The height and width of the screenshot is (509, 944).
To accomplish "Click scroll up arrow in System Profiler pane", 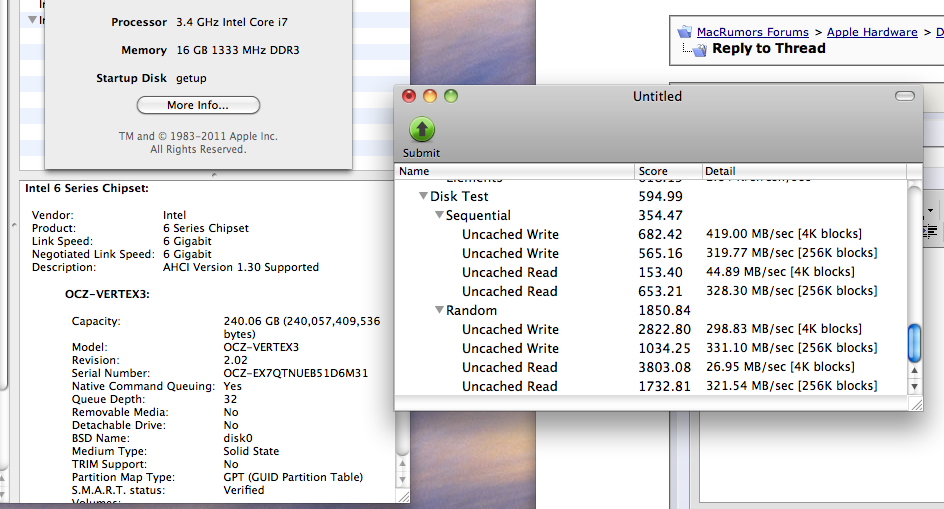I will point(402,464).
